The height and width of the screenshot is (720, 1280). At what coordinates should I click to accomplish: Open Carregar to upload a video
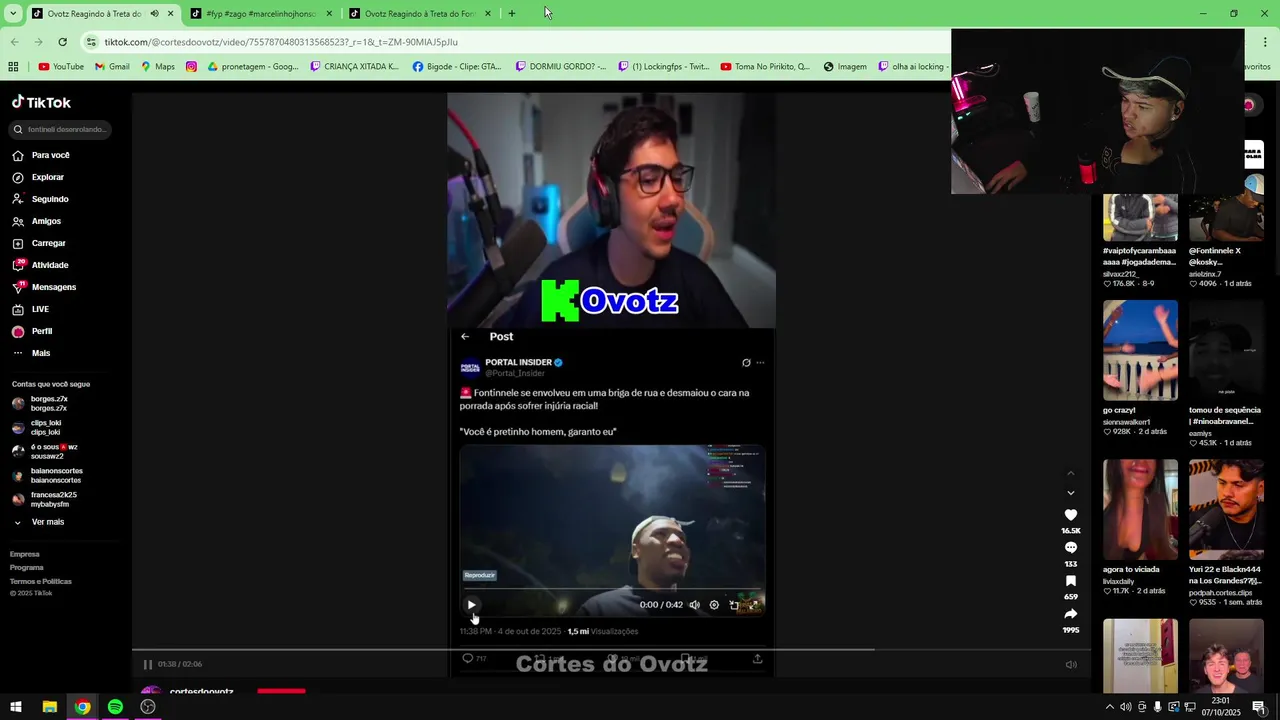(48, 243)
